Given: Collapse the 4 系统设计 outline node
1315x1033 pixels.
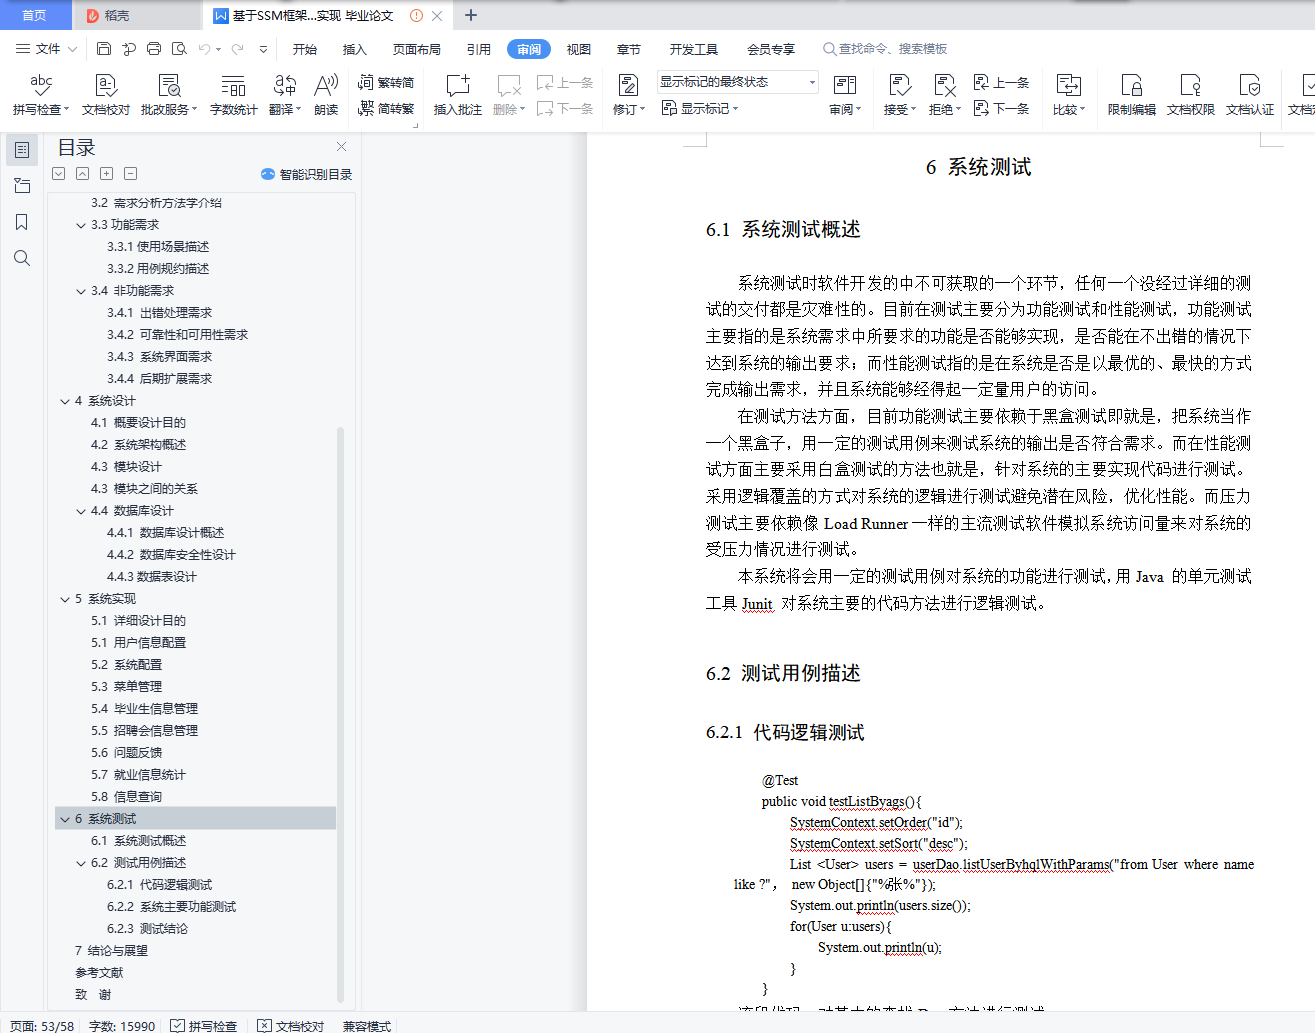Looking at the screenshot, I should coord(65,401).
